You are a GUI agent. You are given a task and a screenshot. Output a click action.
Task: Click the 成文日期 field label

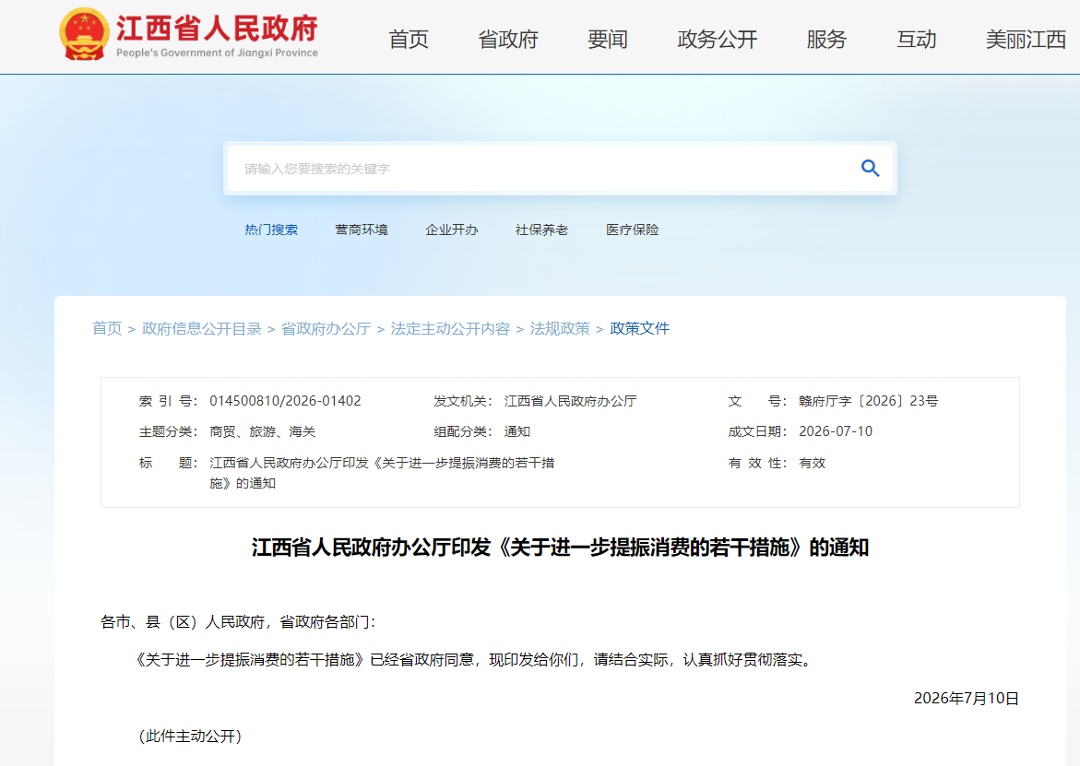pos(758,431)
